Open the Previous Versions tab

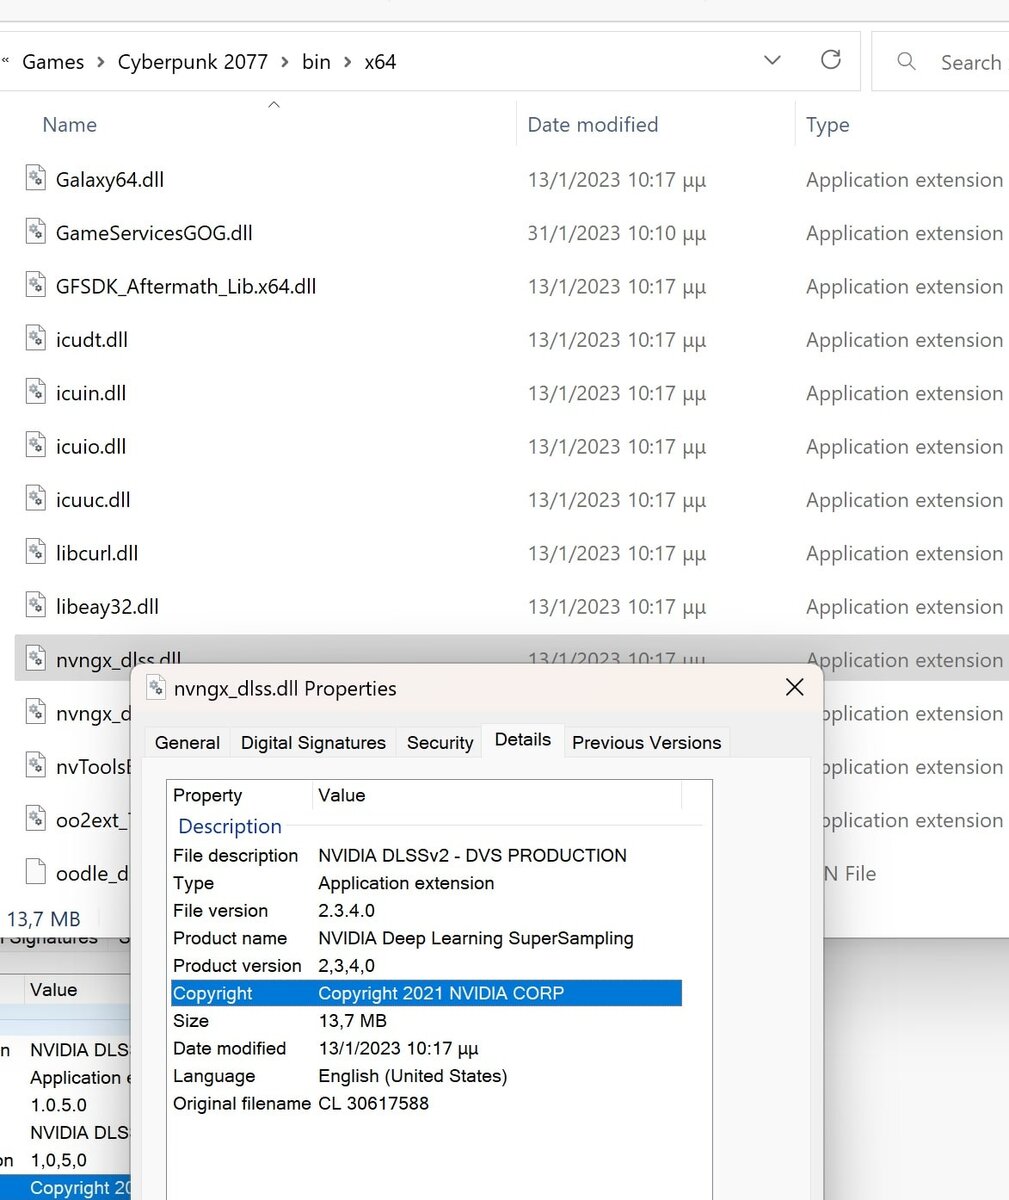[646, 743]
